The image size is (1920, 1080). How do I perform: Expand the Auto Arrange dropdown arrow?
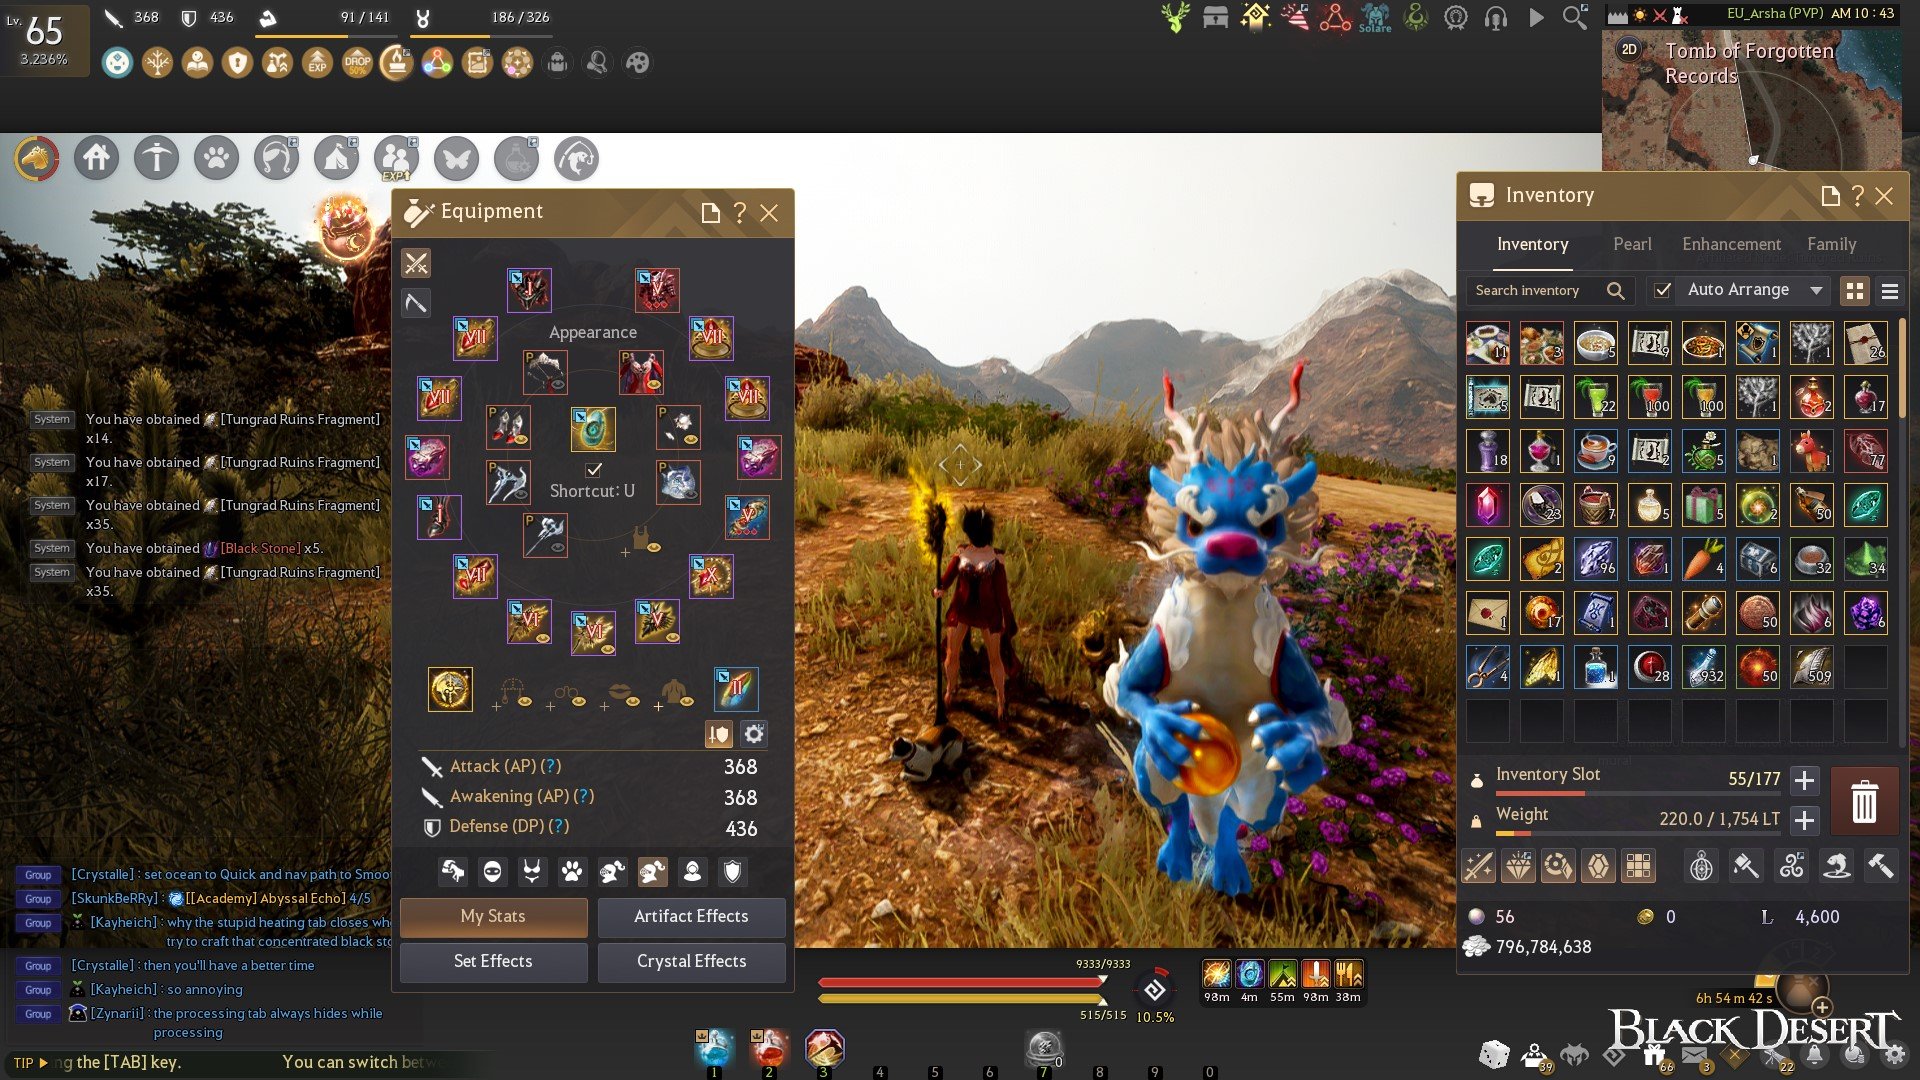(x=1816, y=290)
